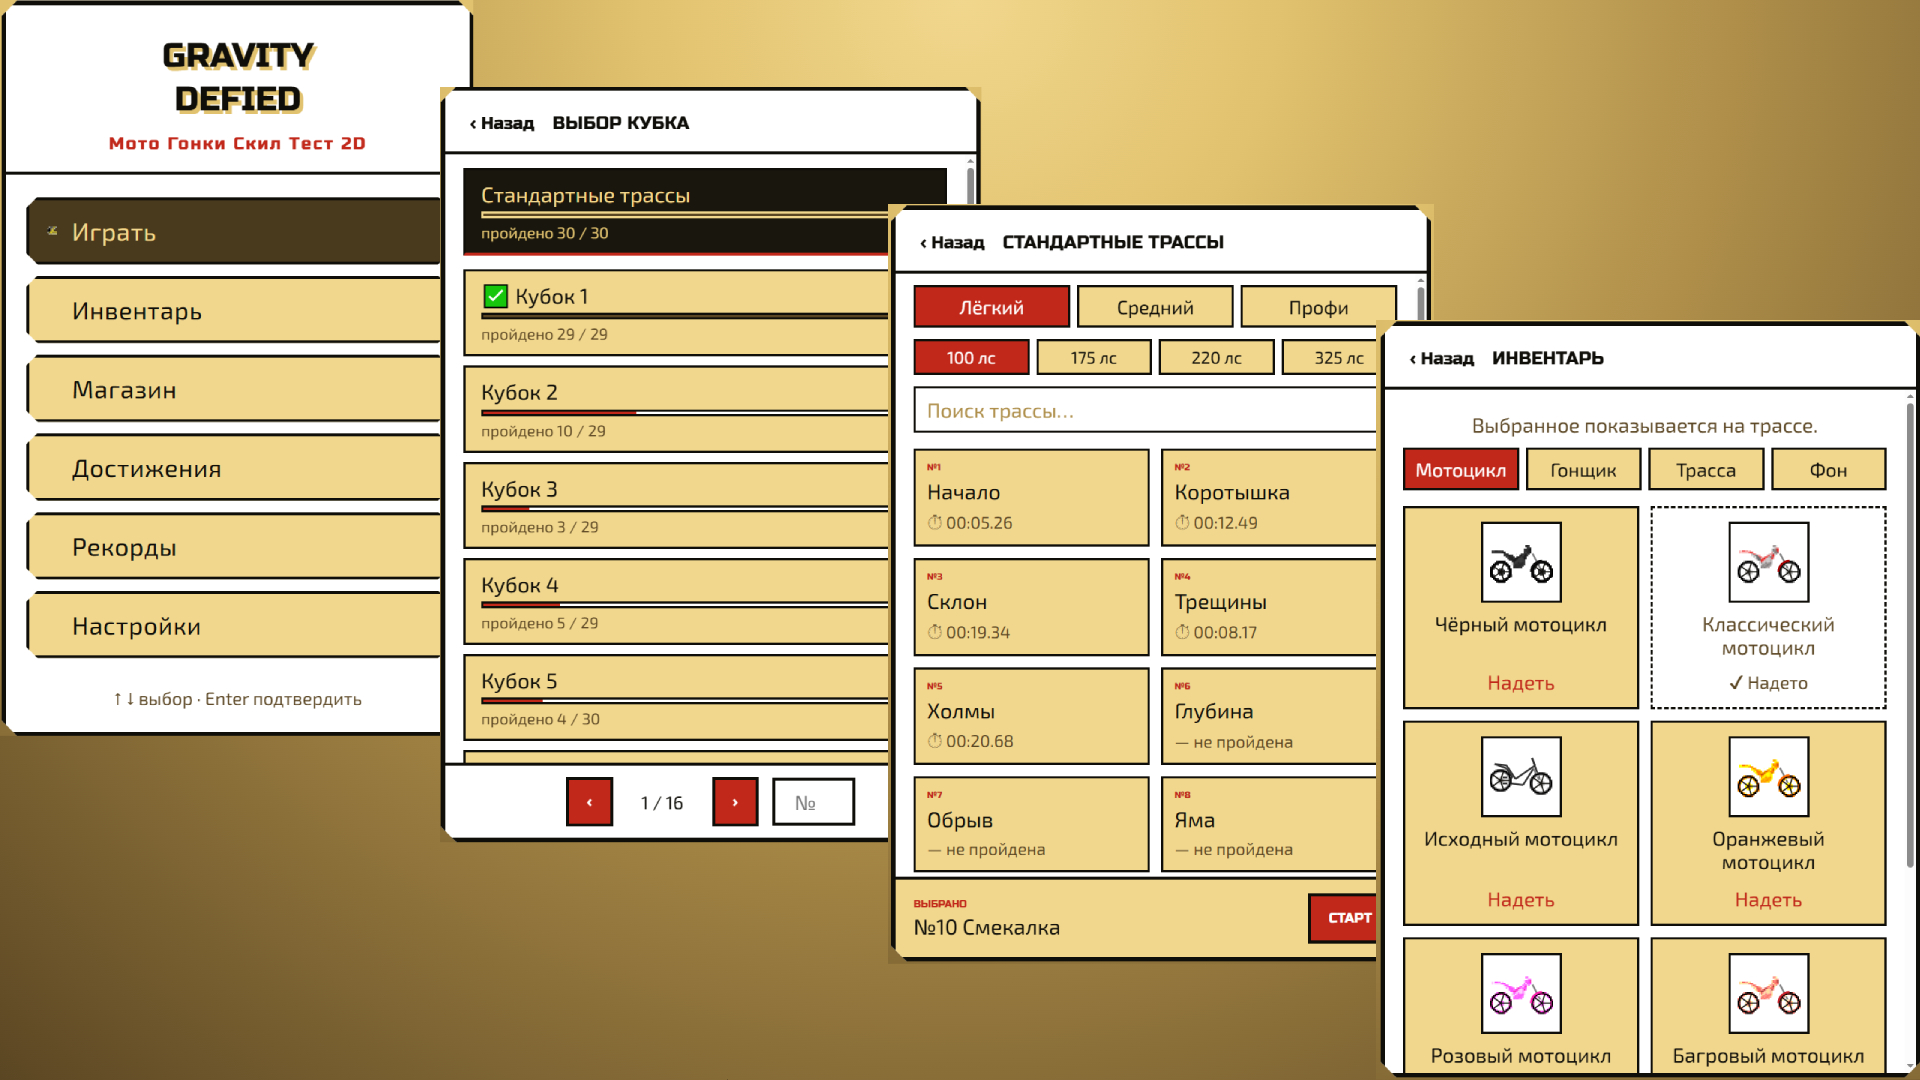Click the Кубок 2 progress bar
The image size is (1920, 1080).
coord(685,412)
